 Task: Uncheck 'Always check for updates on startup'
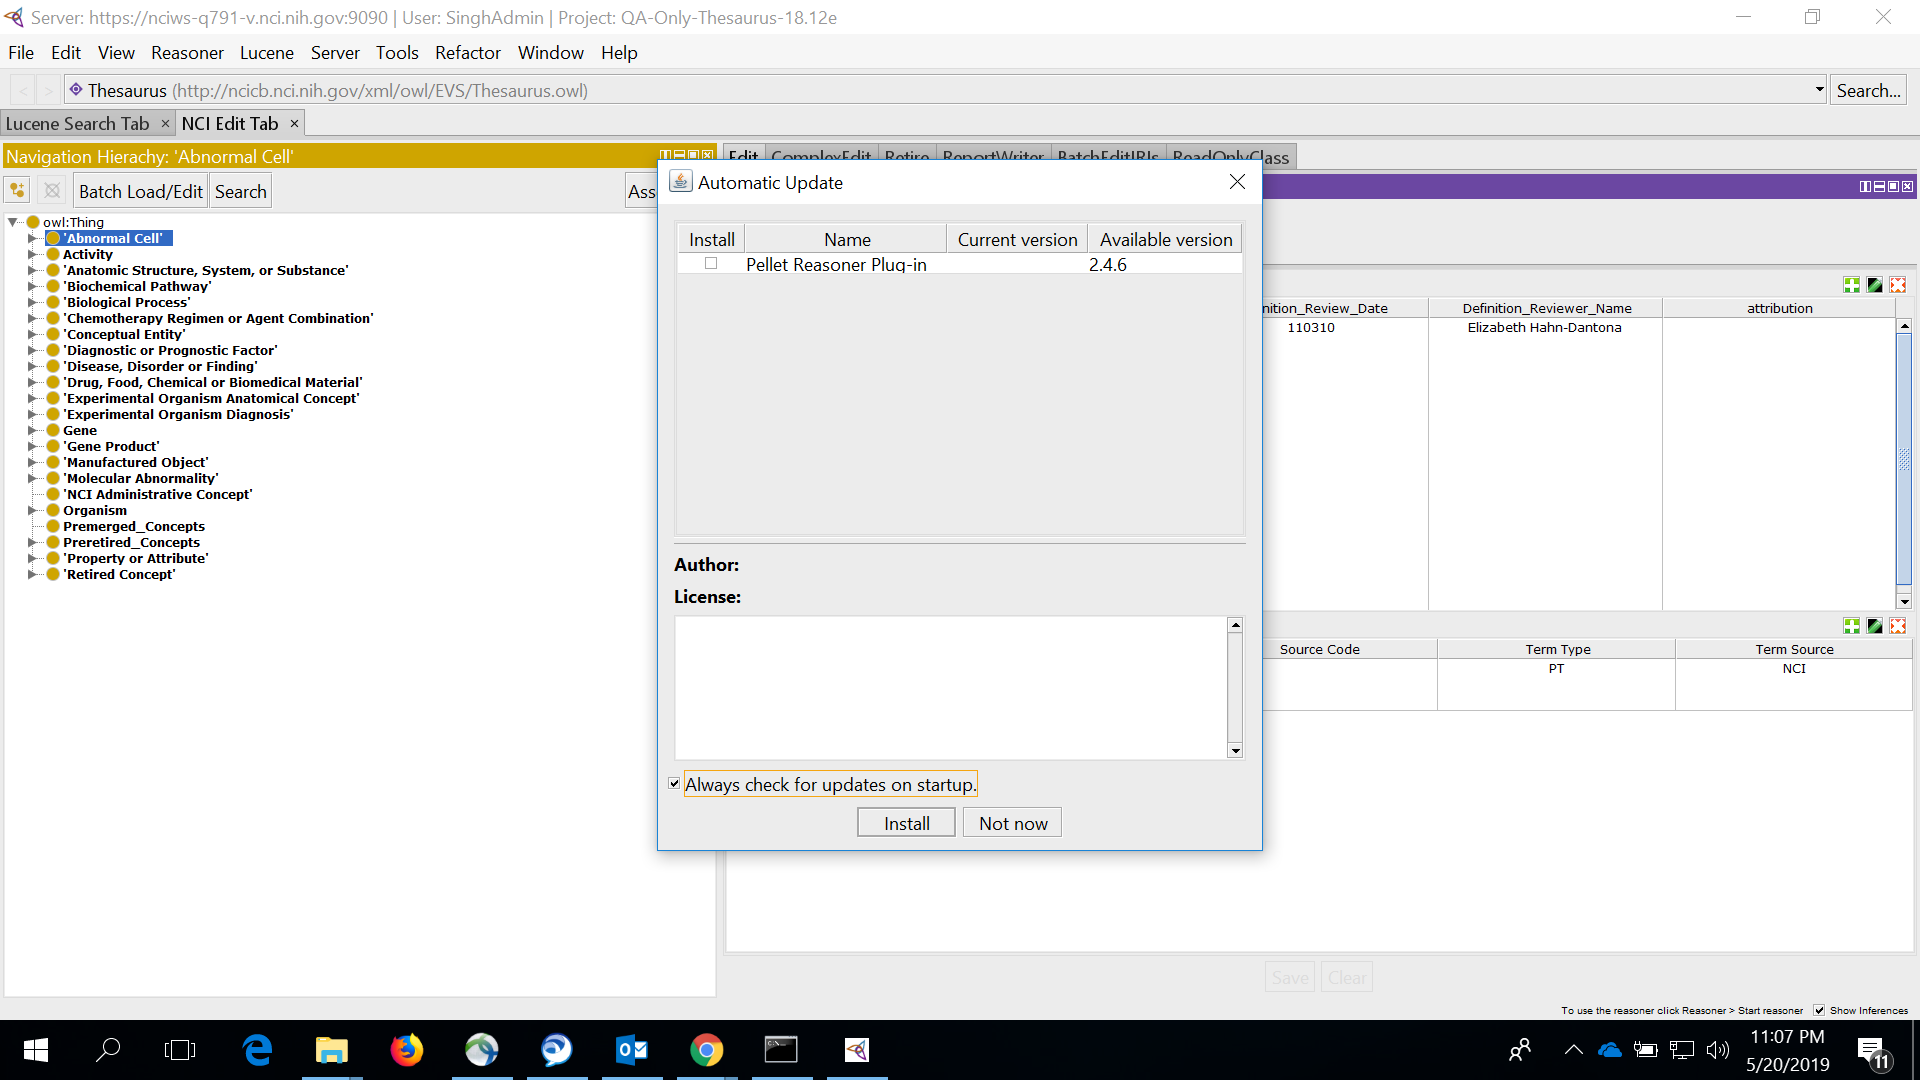coord(674,783)
